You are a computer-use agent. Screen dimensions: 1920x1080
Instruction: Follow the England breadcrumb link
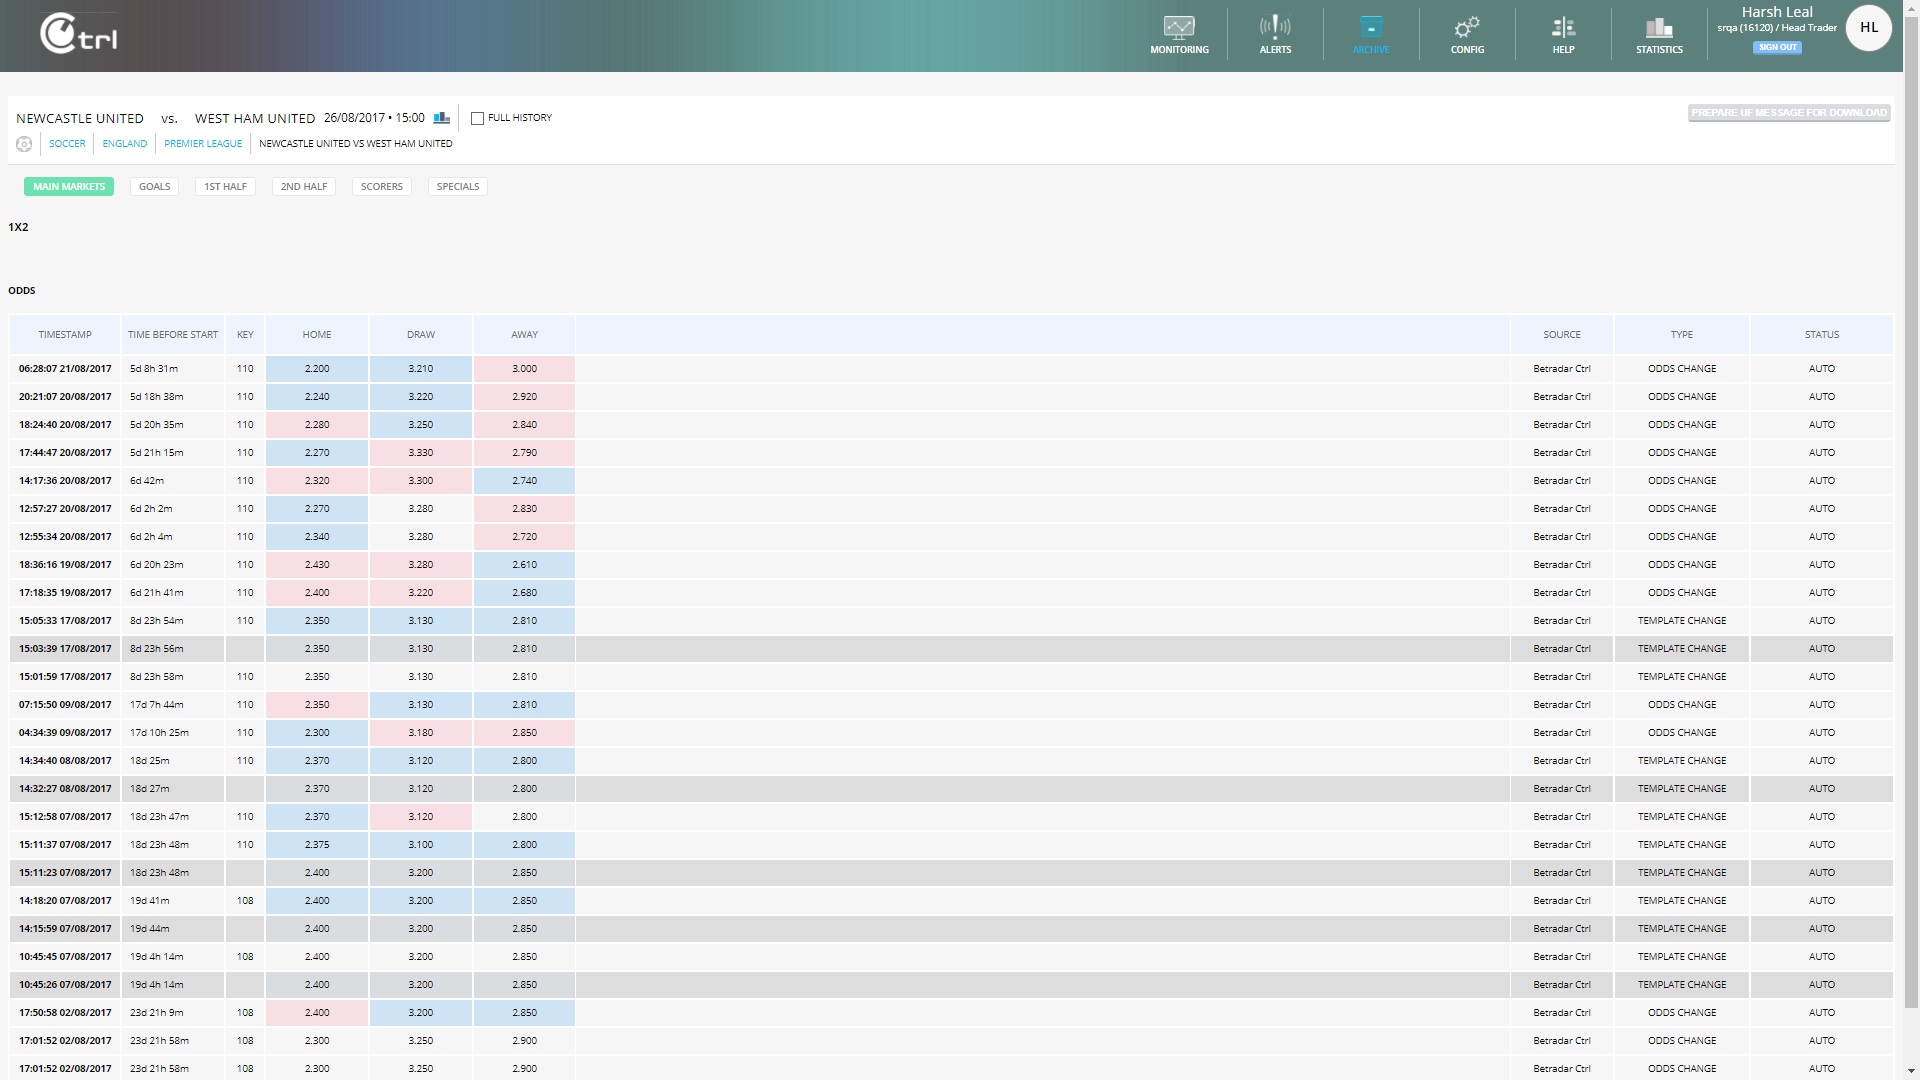[x=125, y=144]
